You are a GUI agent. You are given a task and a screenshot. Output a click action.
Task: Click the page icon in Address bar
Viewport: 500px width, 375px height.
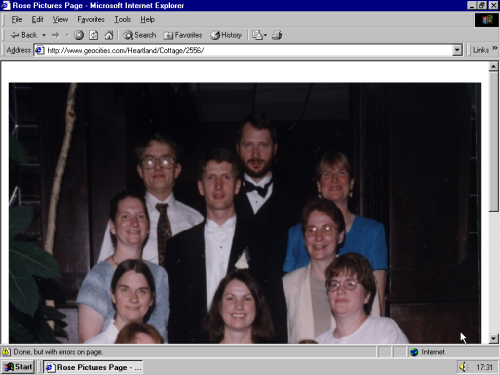click(x=40, y=50)
